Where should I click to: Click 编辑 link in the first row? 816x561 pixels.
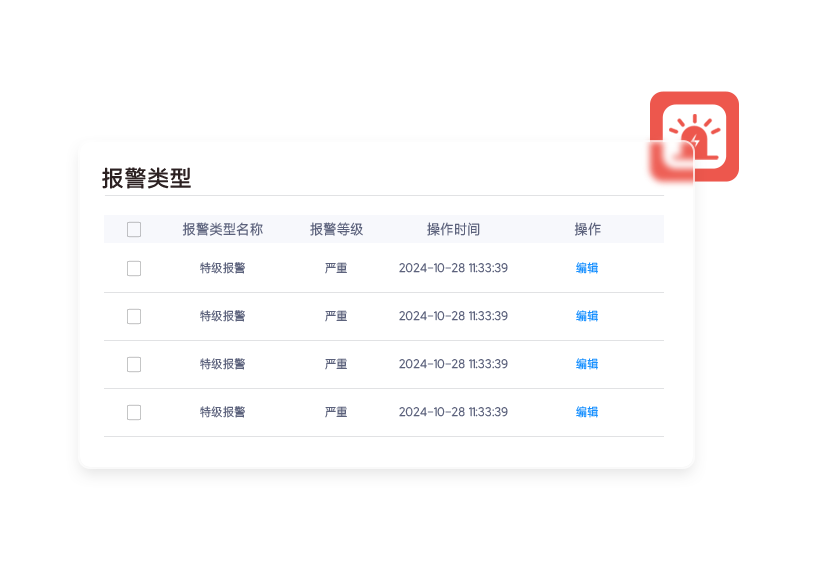click(x=587, y=268)
